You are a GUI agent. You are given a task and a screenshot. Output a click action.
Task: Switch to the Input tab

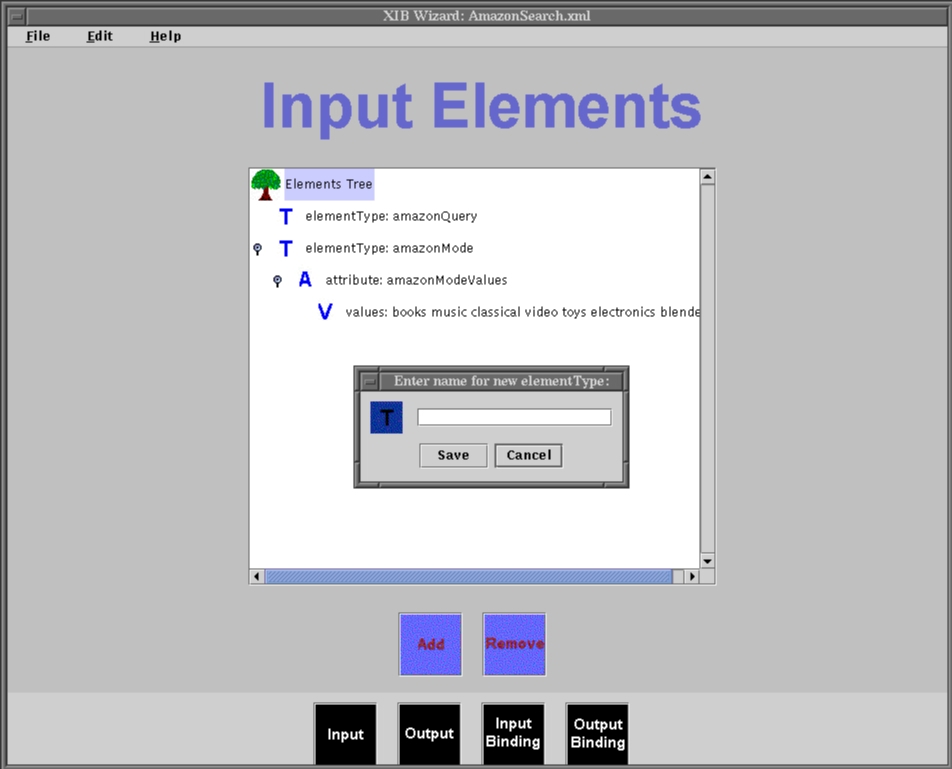click(345, 734)
